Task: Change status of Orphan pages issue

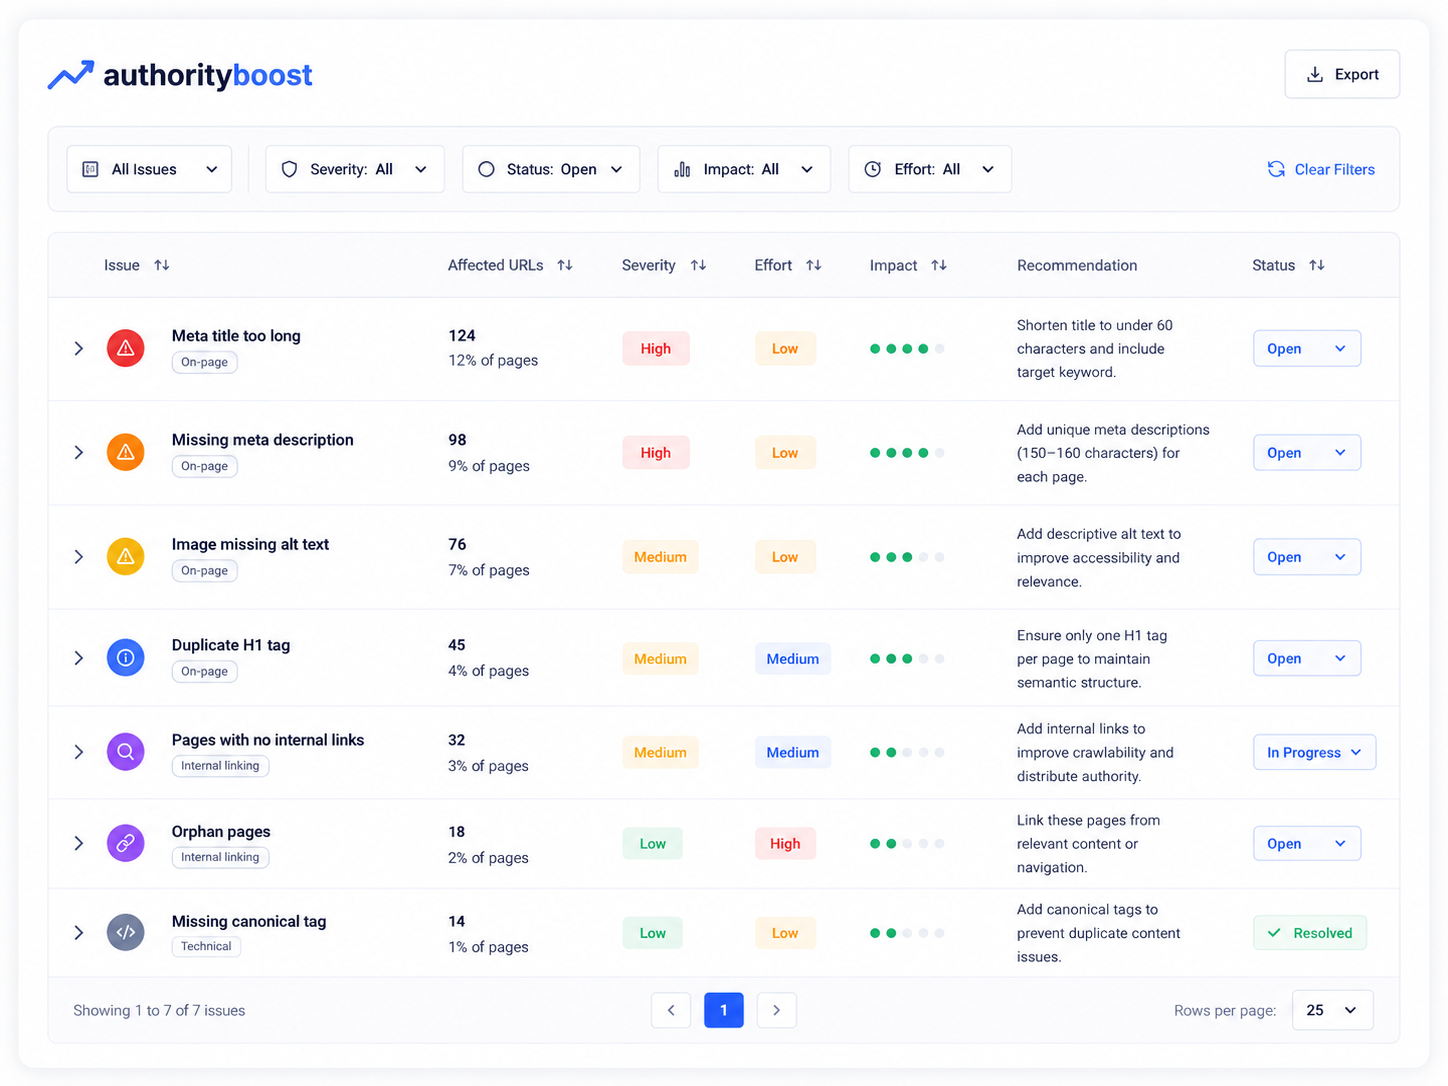Action: click(1307, 843)
